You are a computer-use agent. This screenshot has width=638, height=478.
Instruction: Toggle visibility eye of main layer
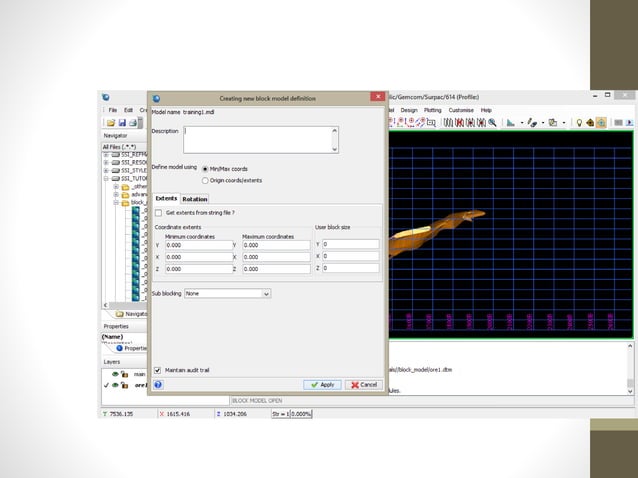[x=115, y=374]
